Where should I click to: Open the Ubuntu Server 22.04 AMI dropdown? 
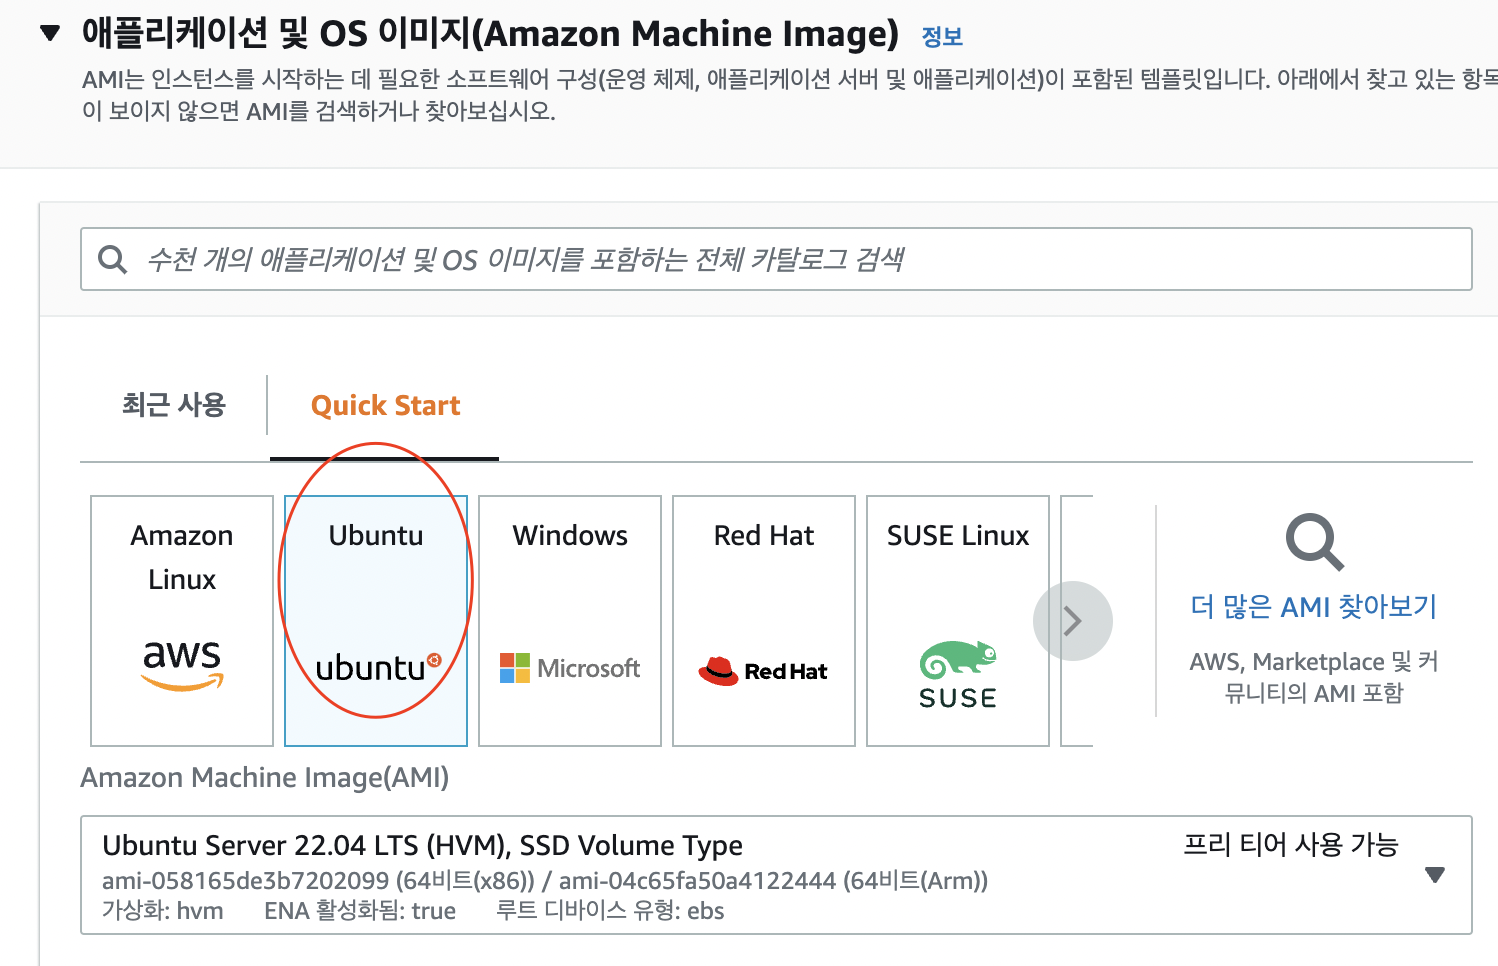pyautogui.click(x=776, y=875)
